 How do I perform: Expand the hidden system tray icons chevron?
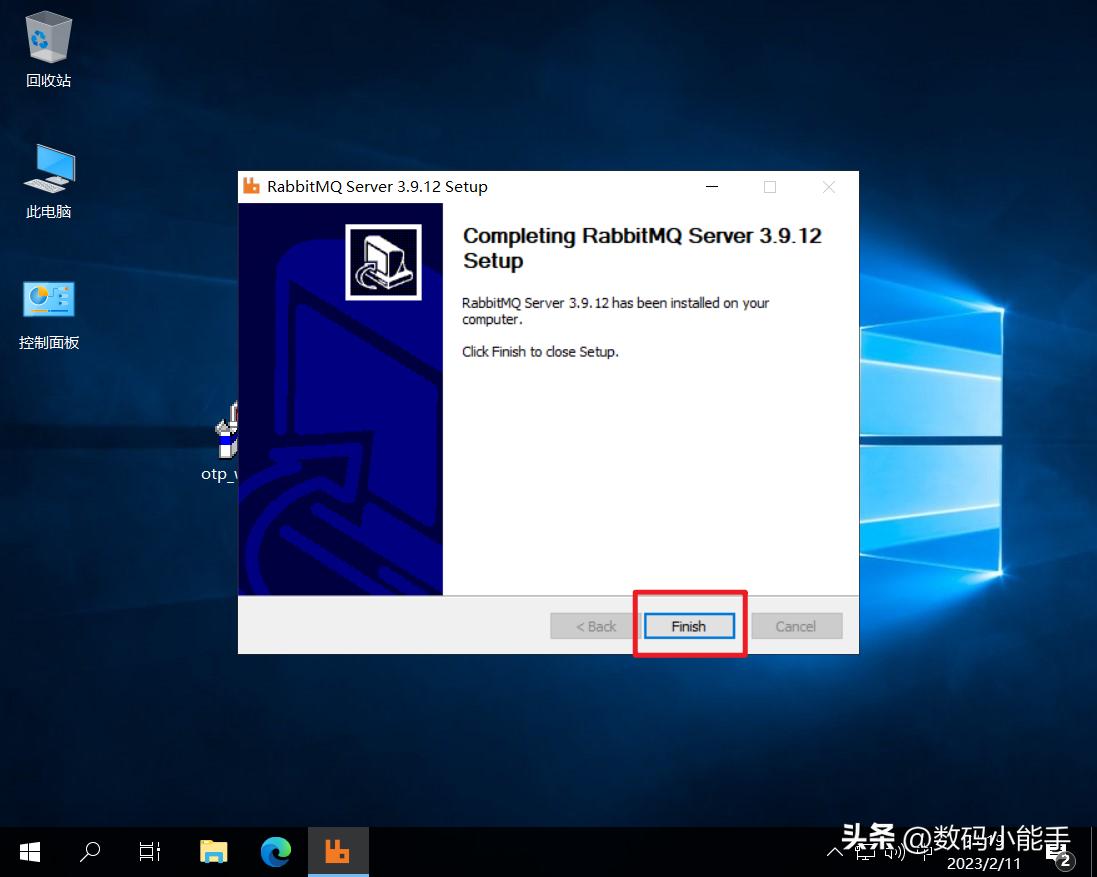point(836,852)
